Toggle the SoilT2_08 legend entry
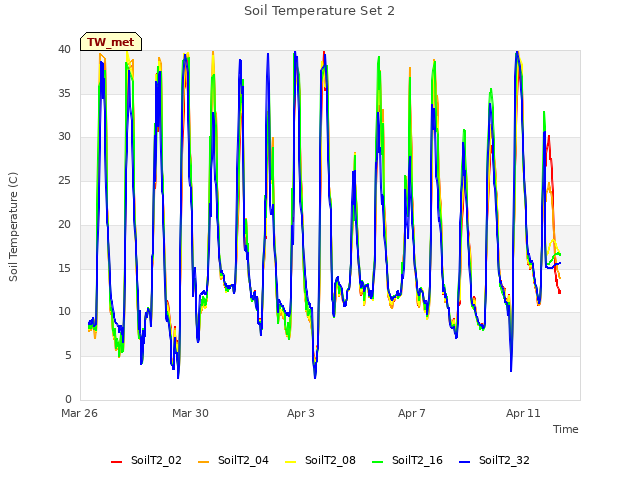The image size is (640, 480). [x=320, y=460]
